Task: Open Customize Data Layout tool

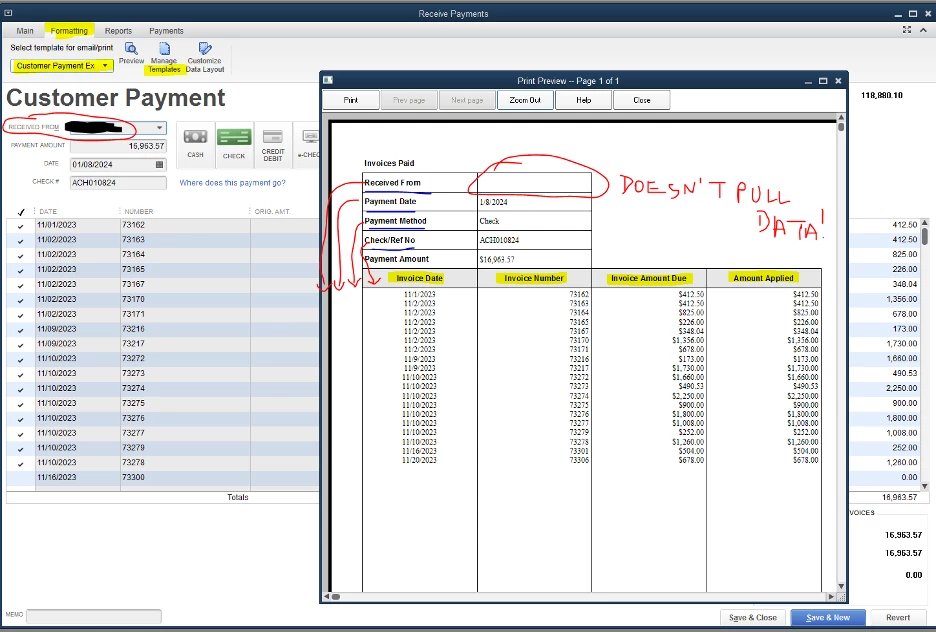Action: 205,48
